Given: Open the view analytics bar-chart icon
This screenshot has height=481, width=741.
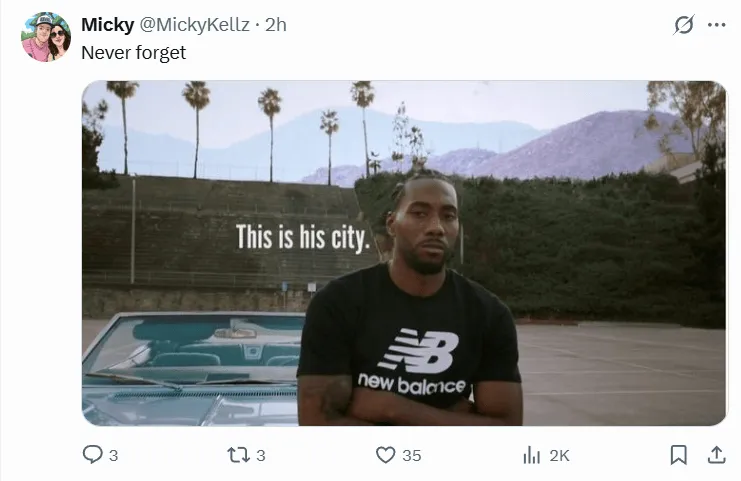Looking at the screenshot, I should (531, 455).
